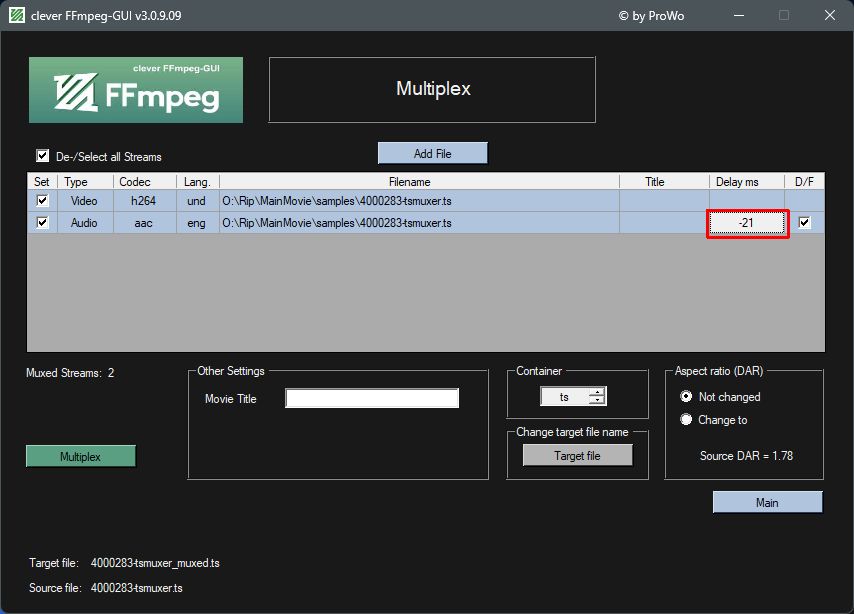Return to Main screen button
Screen dimensions: 854x614
(767, 502)
